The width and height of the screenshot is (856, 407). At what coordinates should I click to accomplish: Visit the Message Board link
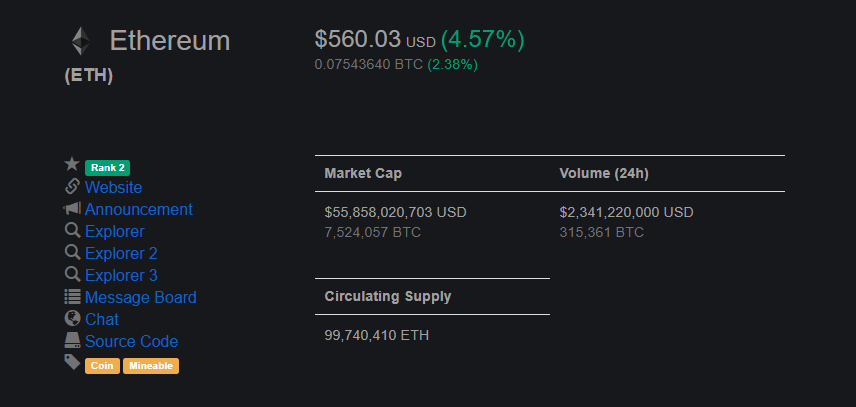coord(141,297)
